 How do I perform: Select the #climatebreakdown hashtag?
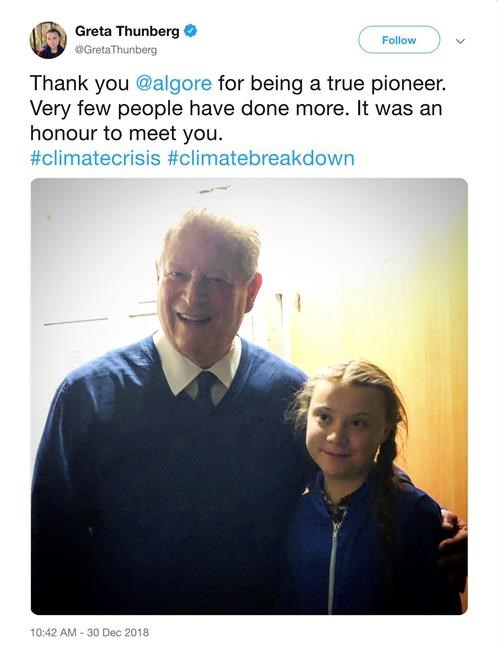tap(262, 158)
